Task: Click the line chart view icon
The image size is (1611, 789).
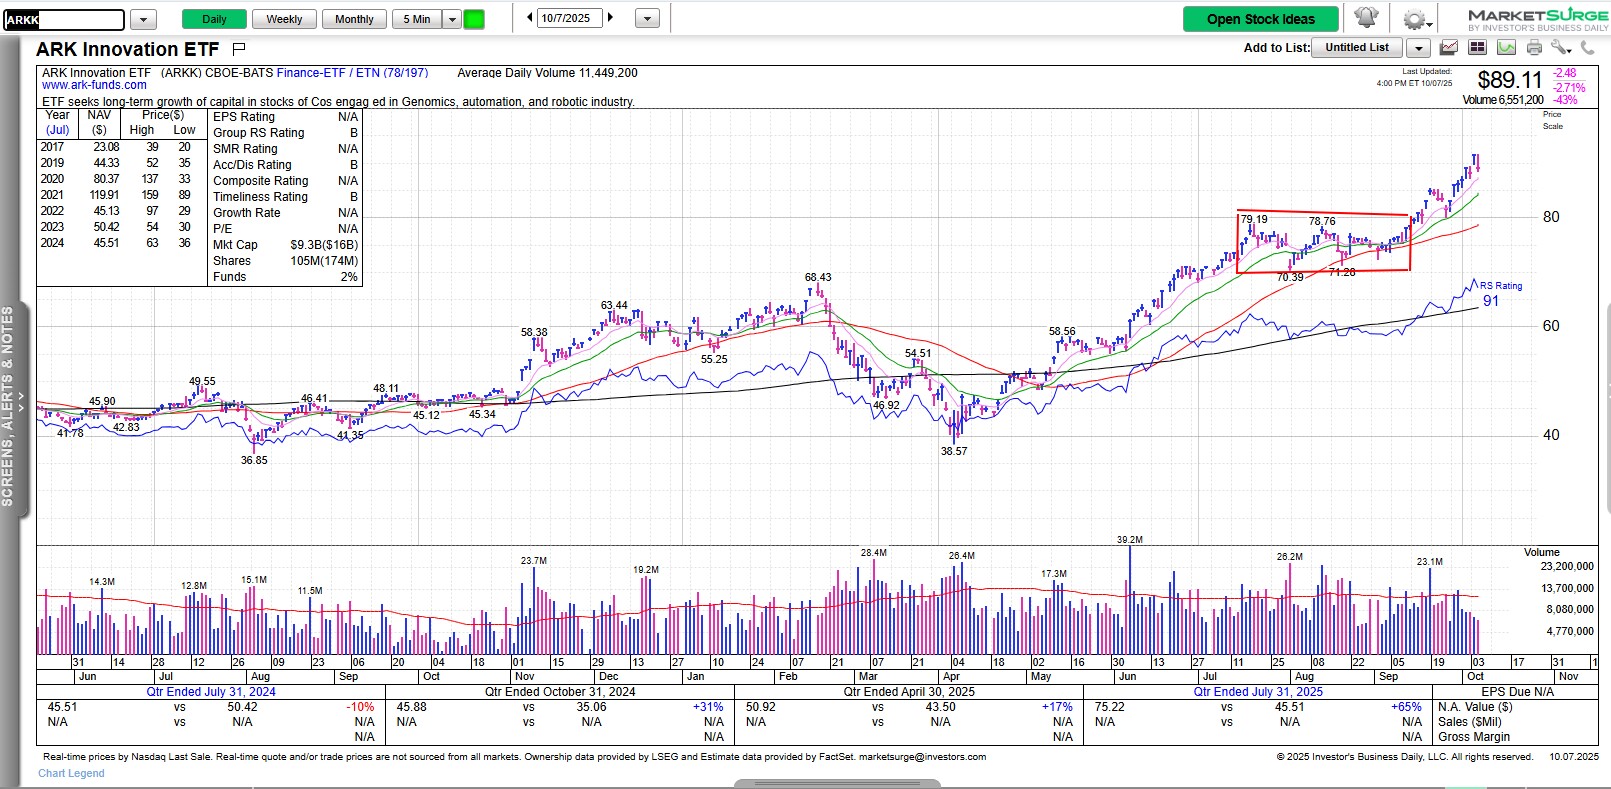Action: point(1448,48)
